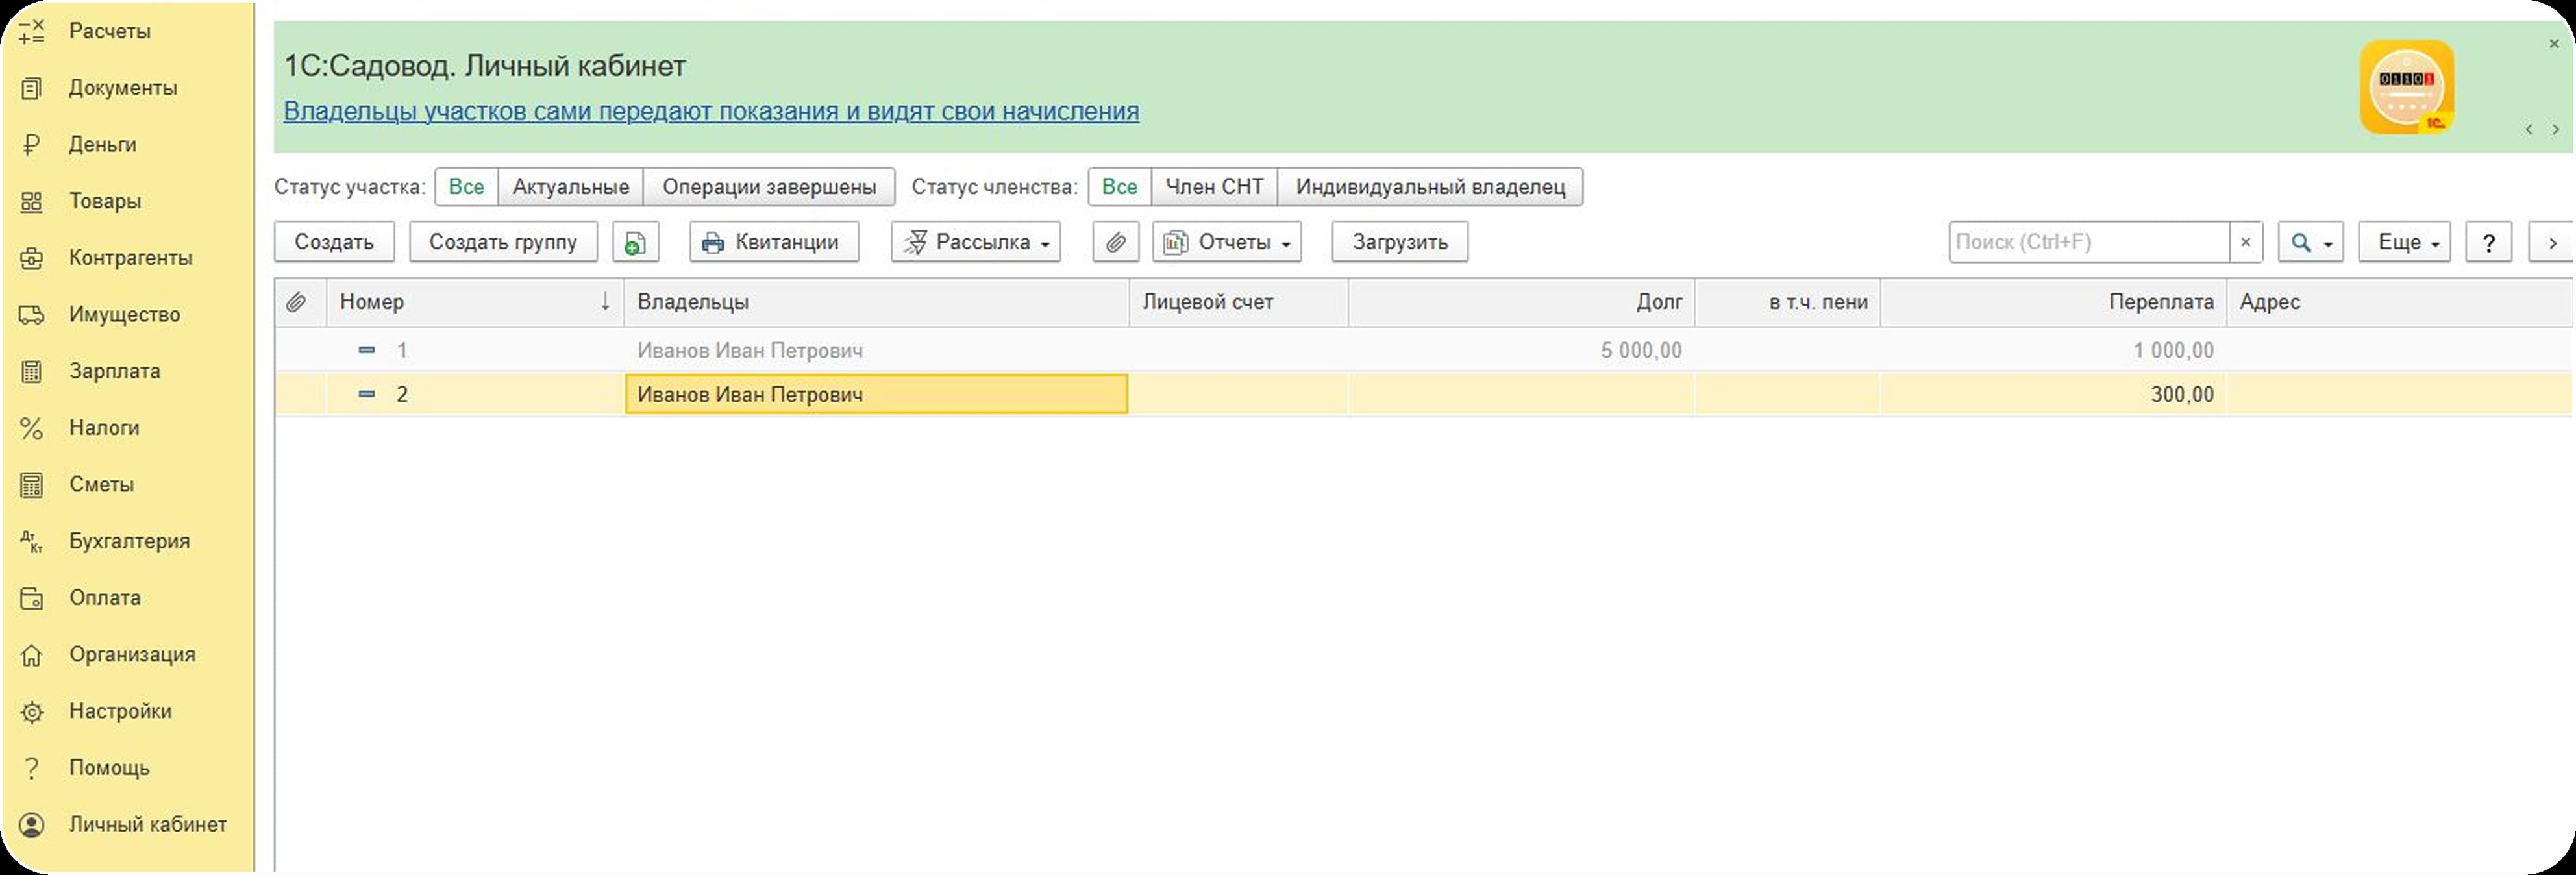The width and height of the screenshot is (2576, 875).
Task: Open the Настройки section
Action: [x=120, y=712]
